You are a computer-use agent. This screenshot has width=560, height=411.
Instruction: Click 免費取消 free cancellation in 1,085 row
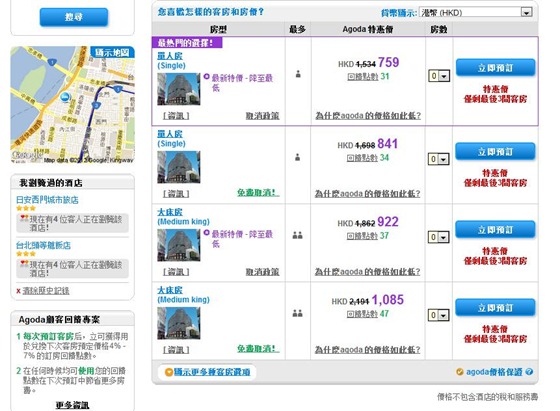(x=258, y=349)
